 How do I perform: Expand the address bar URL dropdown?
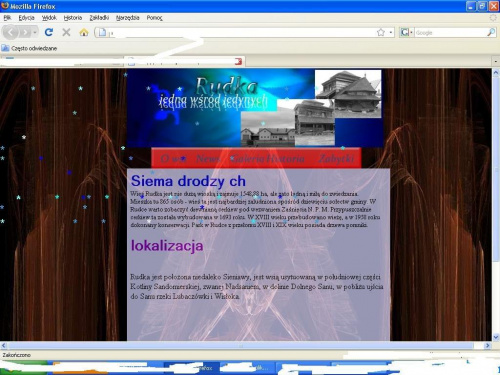click(x=391, y=32)
